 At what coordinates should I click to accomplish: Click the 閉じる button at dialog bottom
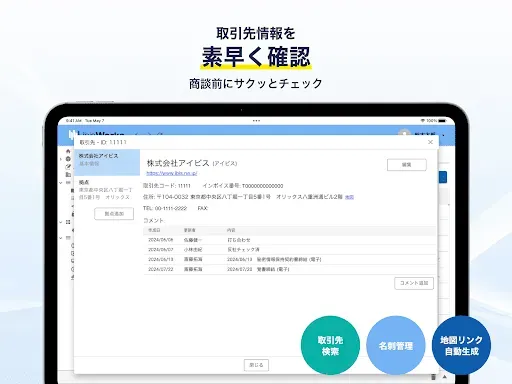point(256,365)
